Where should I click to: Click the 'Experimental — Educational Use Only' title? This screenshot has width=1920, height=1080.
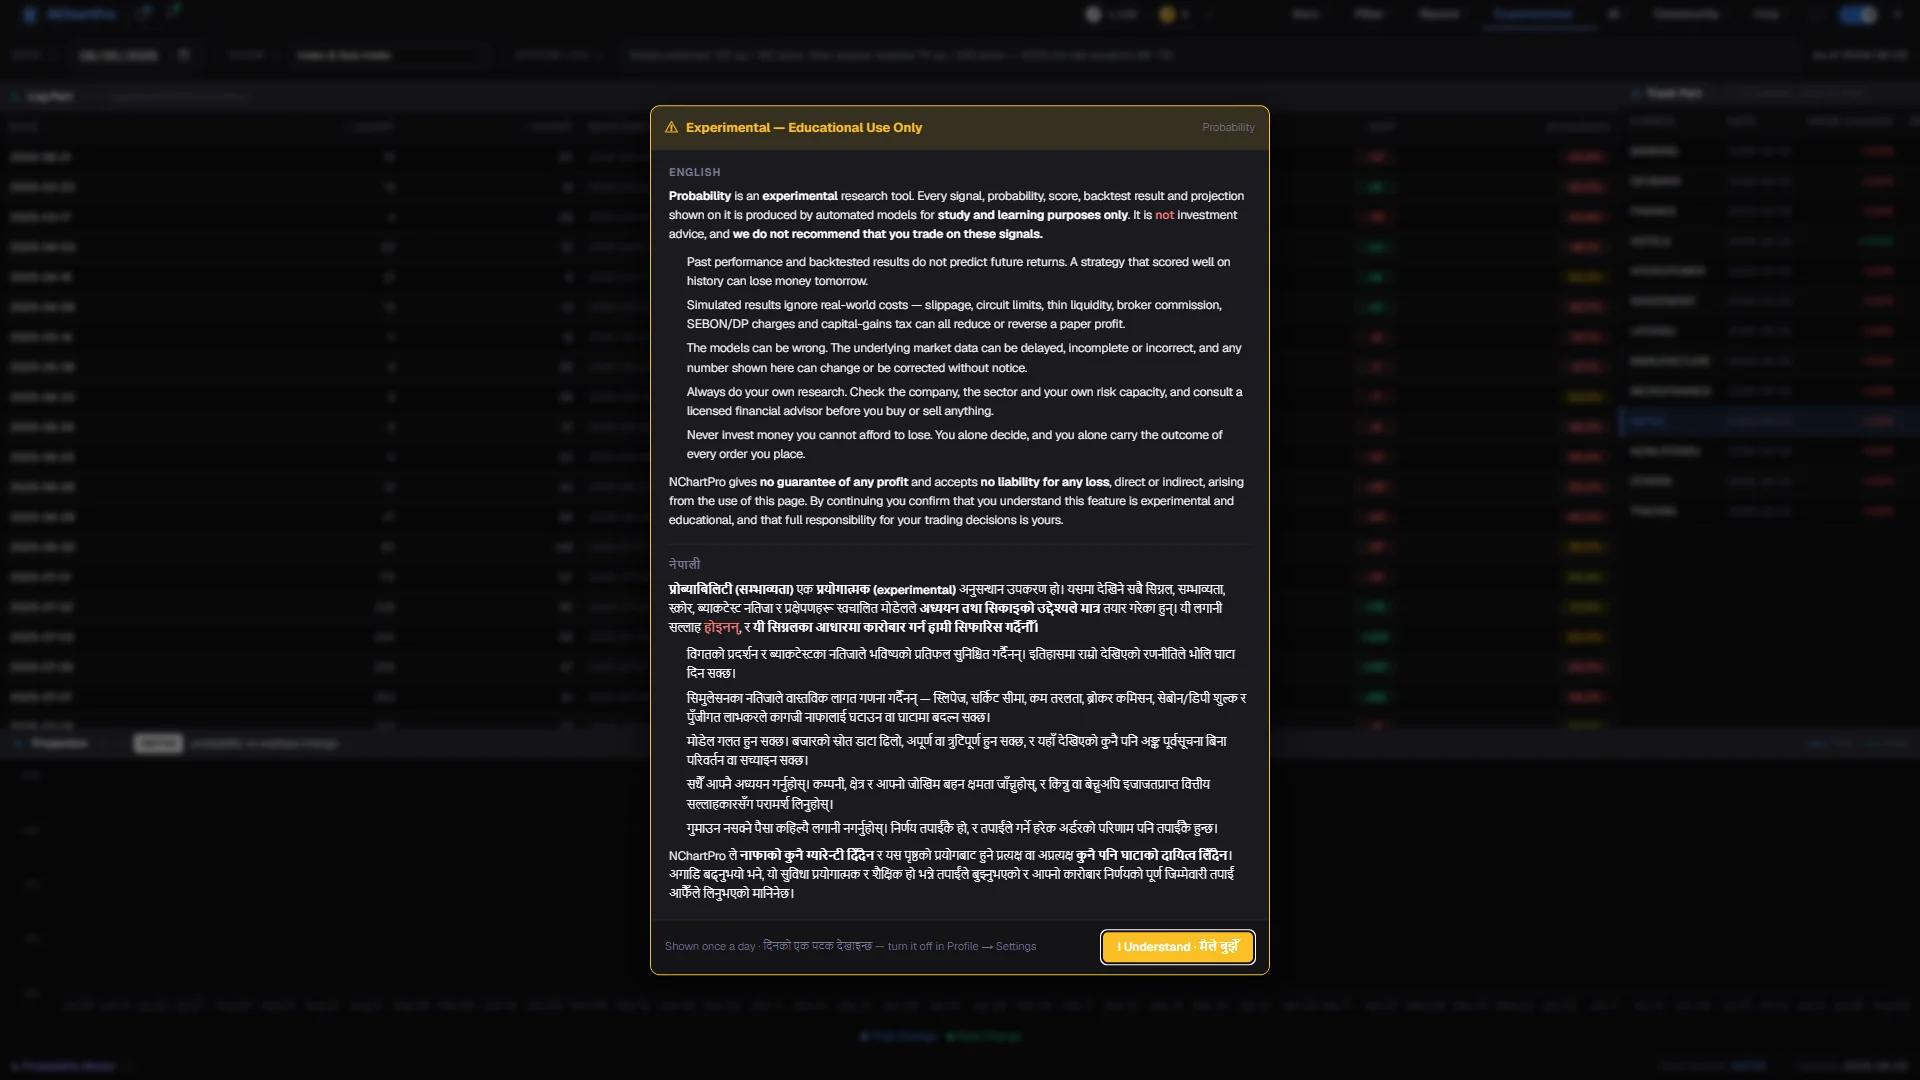coord(804,128)
